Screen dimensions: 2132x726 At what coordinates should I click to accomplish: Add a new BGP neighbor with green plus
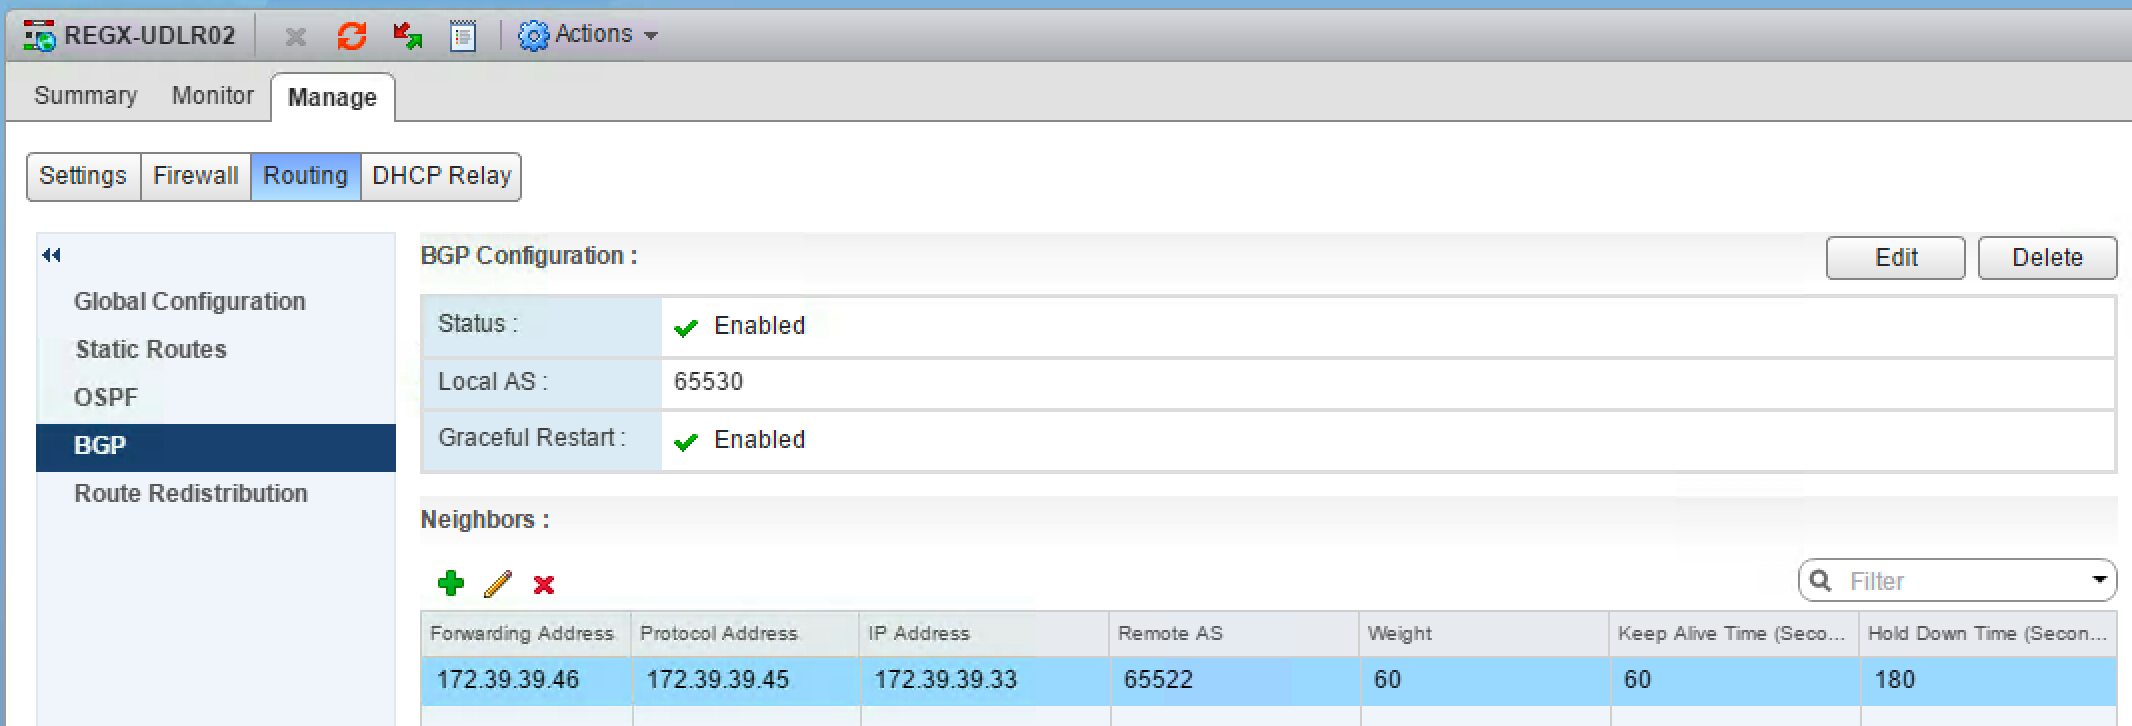(x=451, y=583)
